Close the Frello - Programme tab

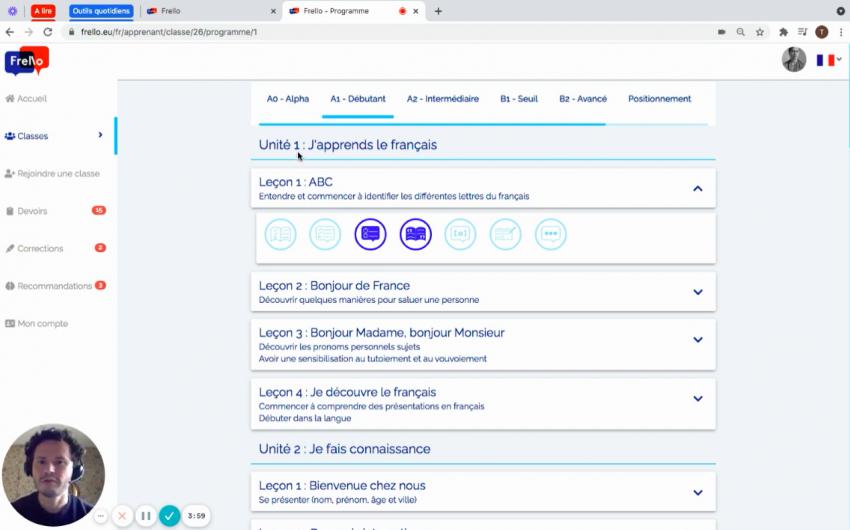416,11
